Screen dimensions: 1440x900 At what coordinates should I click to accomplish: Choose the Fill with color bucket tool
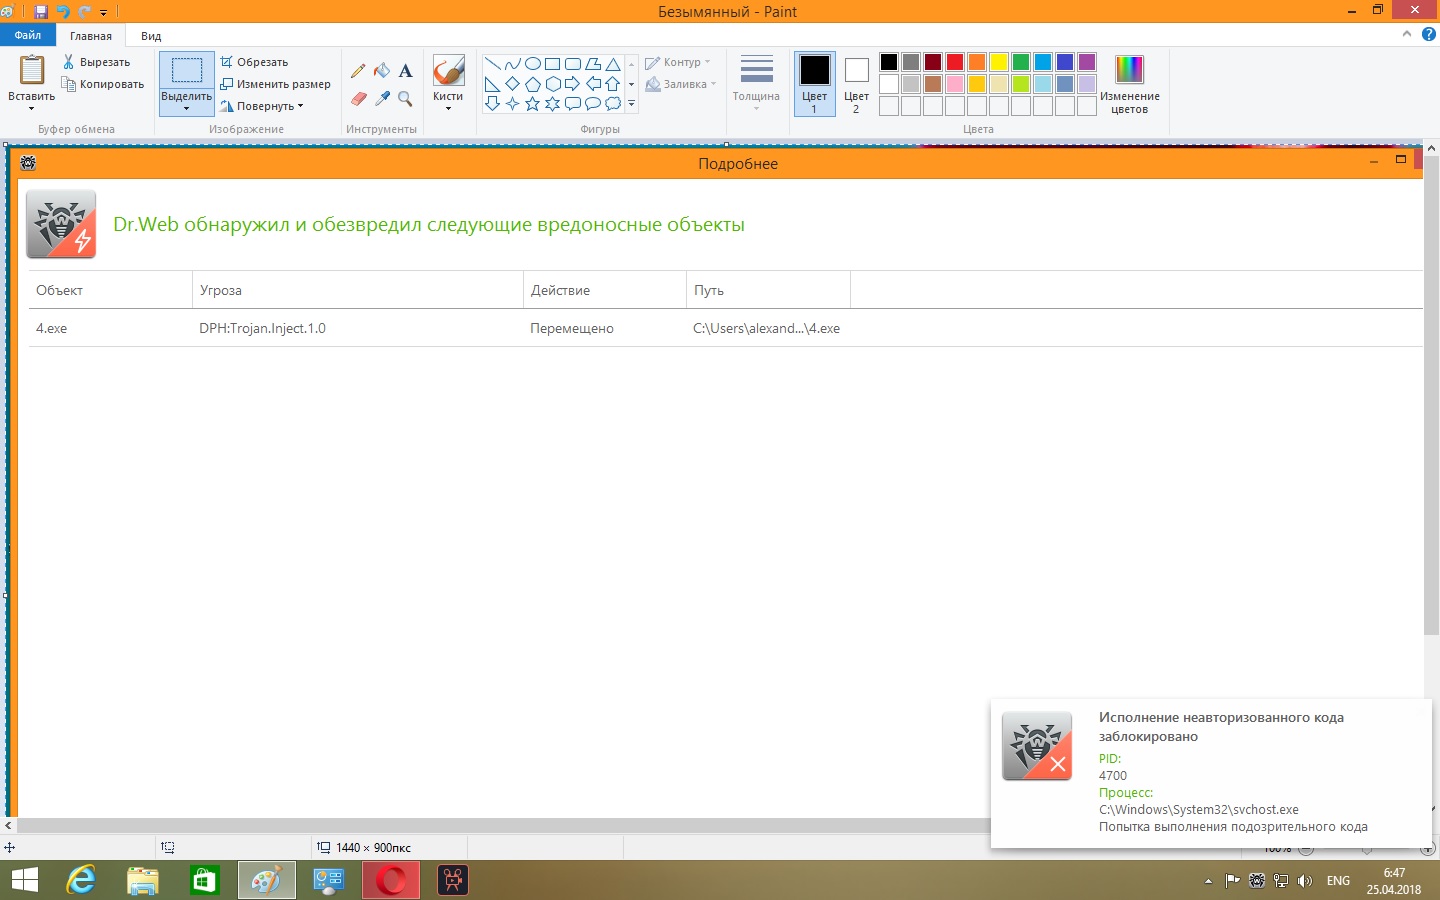point(382,71)
